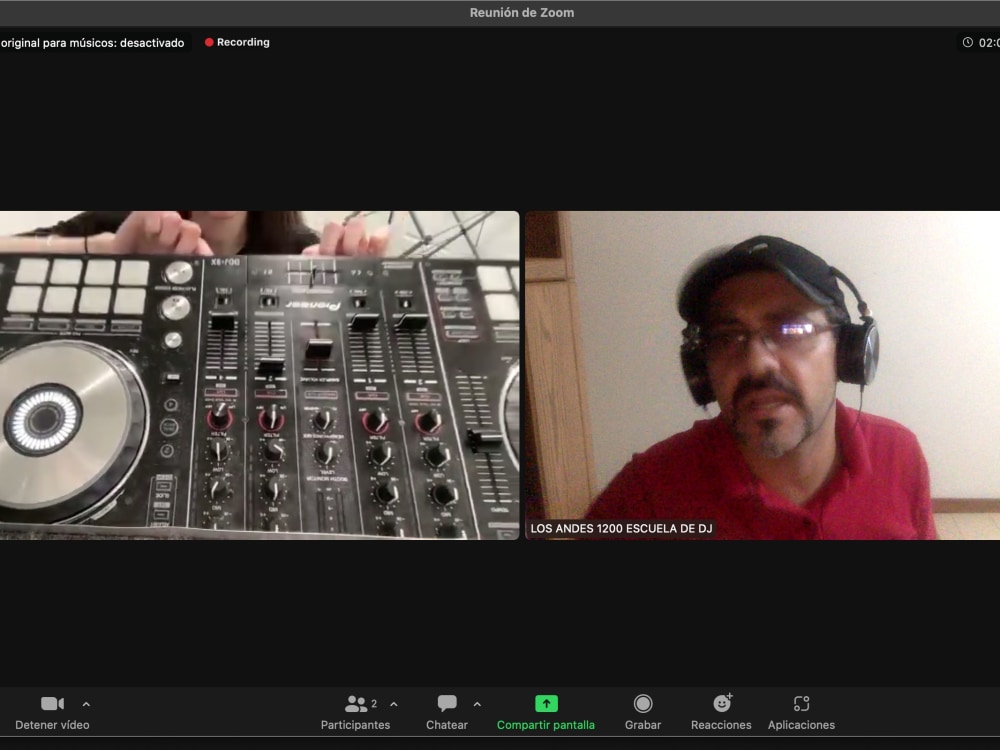Select the DJ controller video tile
Screen dimensions: 1000x750
tap(260, 375)
